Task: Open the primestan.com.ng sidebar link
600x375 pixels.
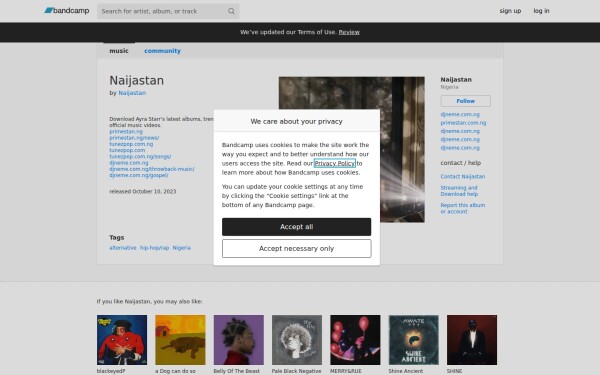Action: tap(463, 123)
